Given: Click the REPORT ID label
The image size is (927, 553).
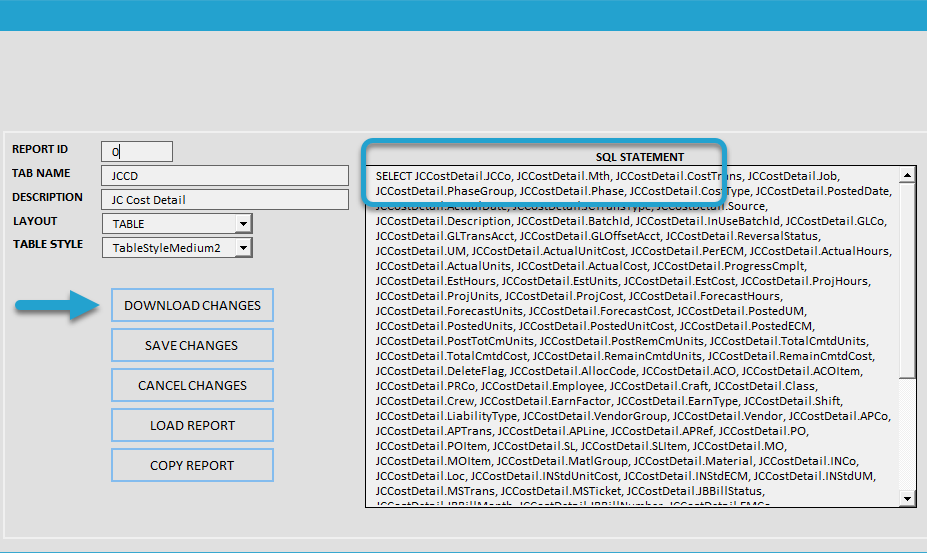Looking at the screenshot, I should tap(40, 149).
